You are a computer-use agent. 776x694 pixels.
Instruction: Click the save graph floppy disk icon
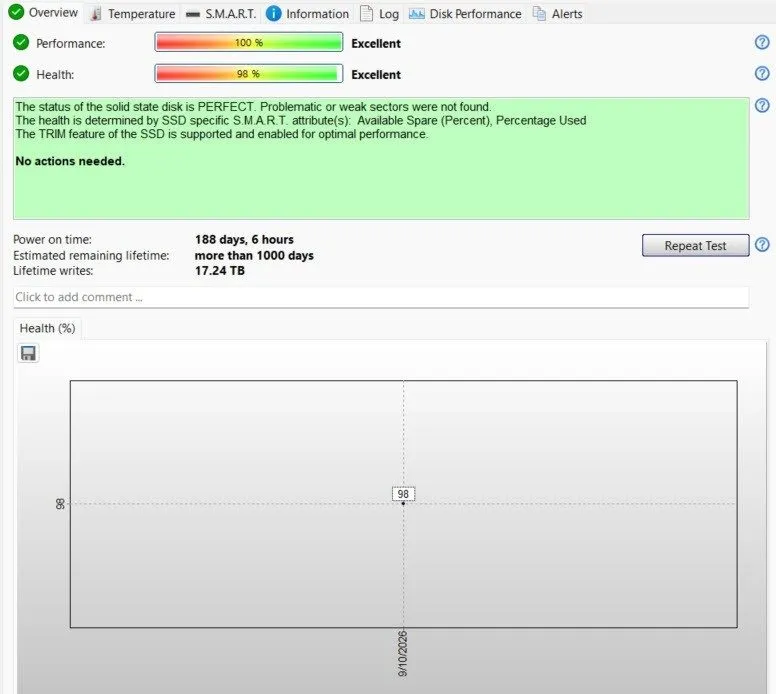click(x=28, y=353)
